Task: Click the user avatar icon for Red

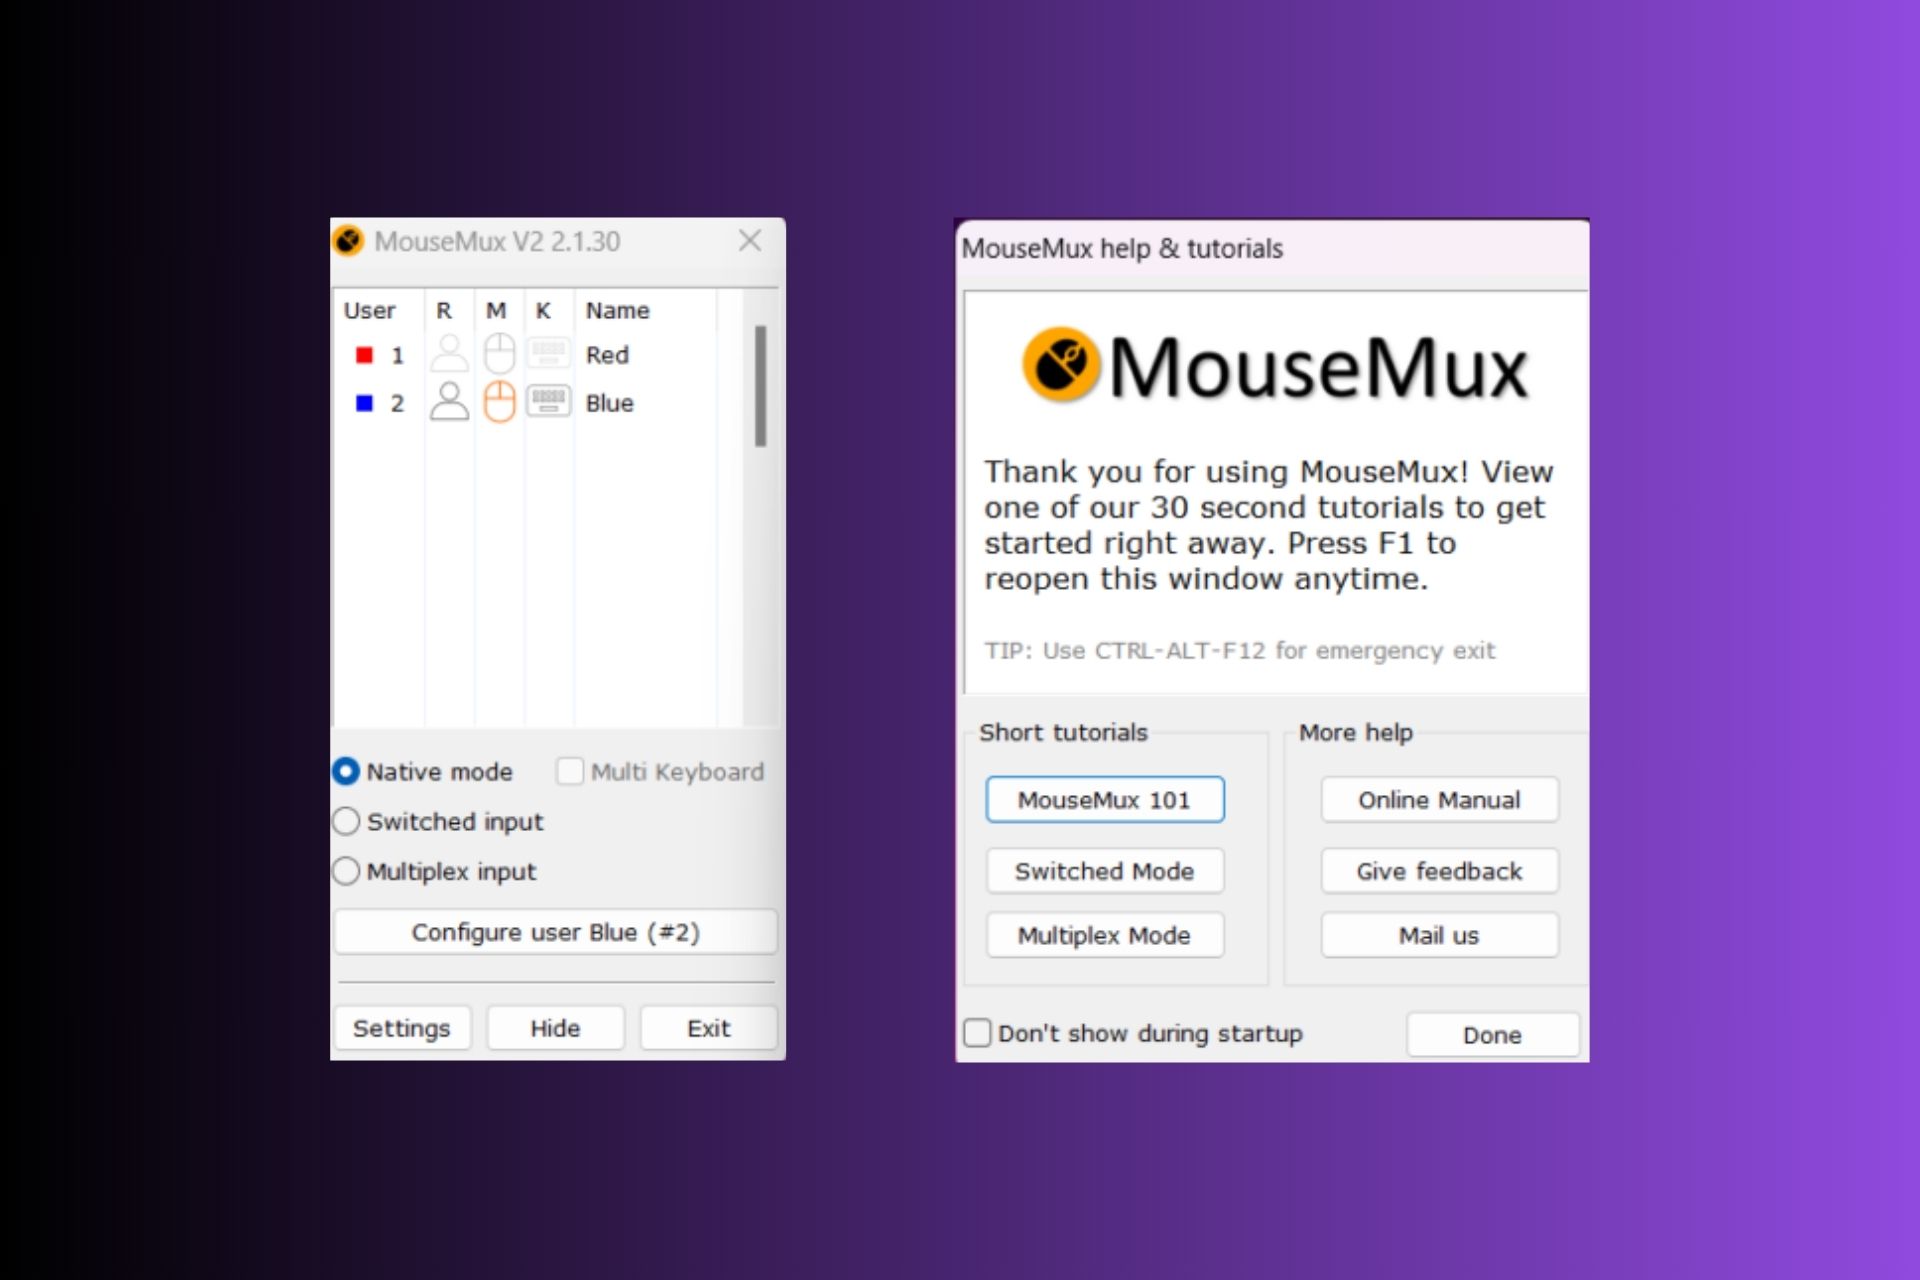Action: [x=449, y=353]
